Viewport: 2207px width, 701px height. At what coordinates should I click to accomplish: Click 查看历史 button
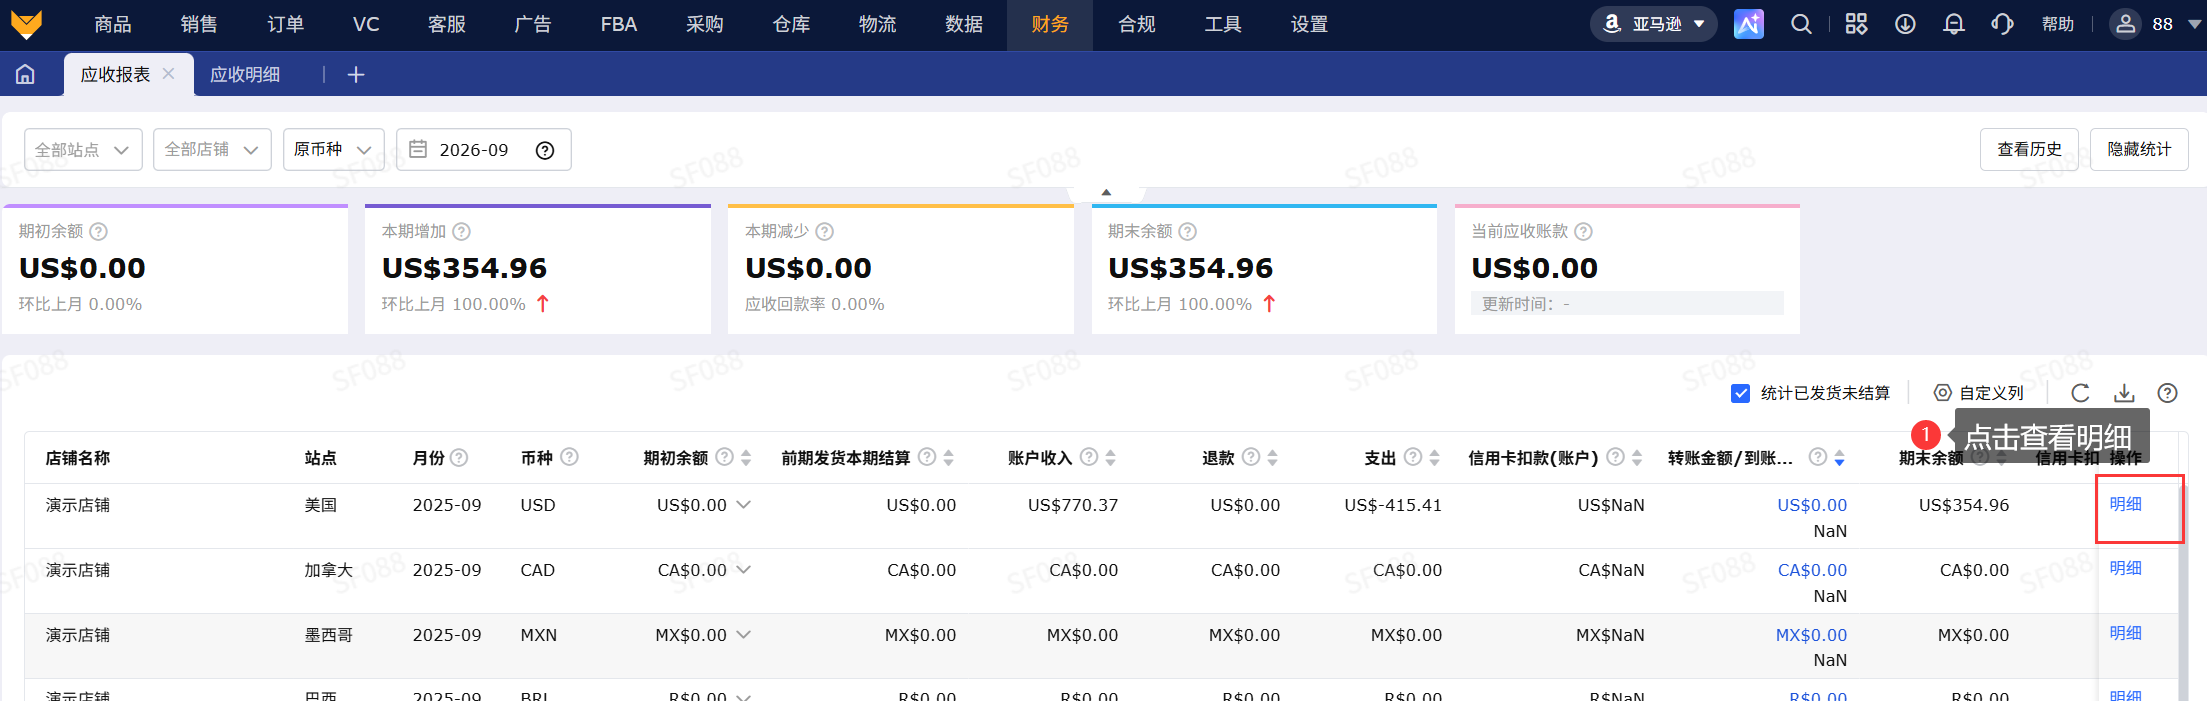2029,149
